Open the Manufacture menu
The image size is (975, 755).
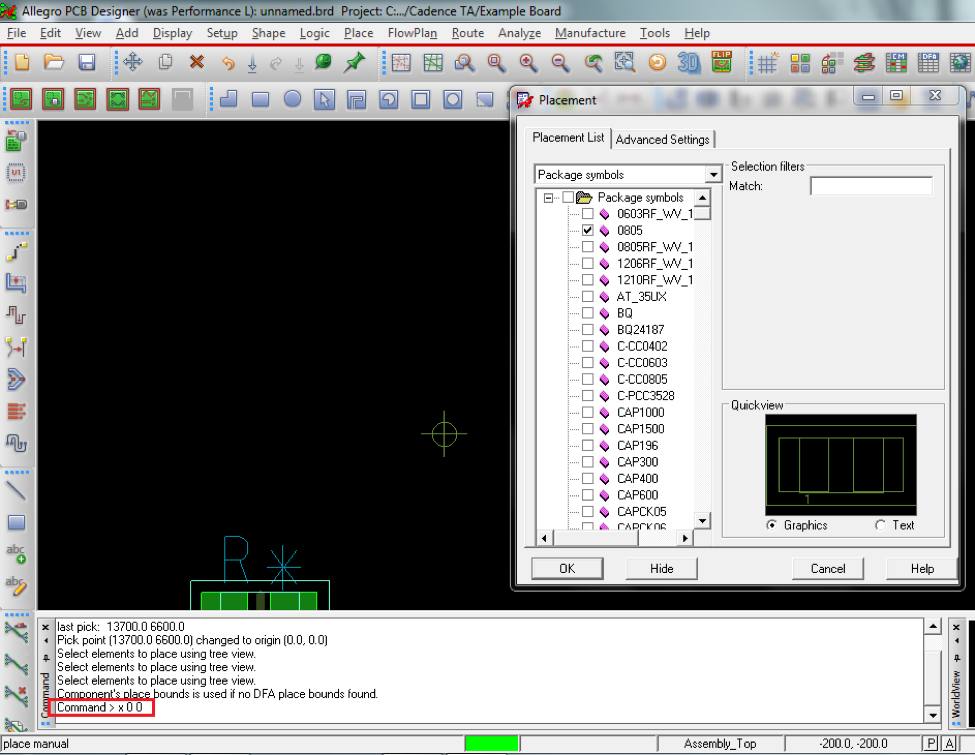[x=590, y=33]
